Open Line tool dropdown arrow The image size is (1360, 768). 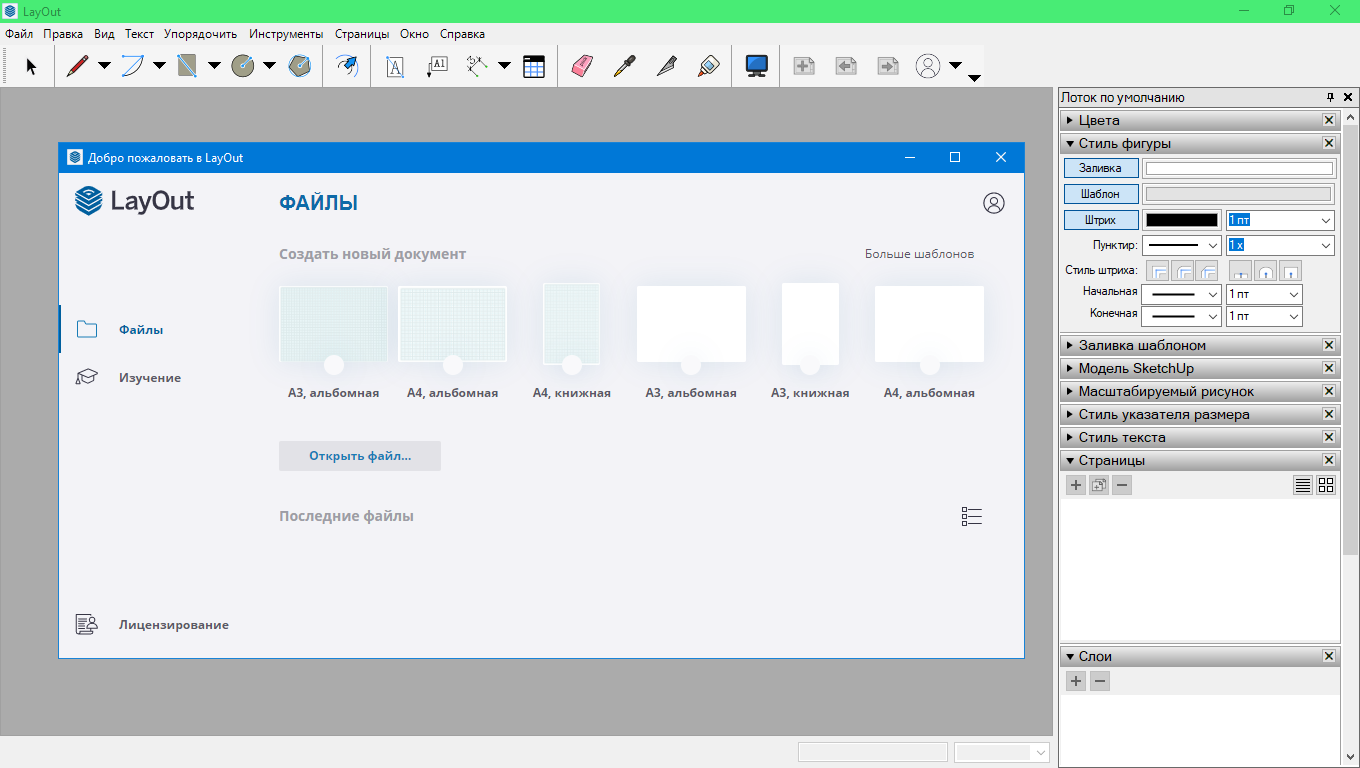[104, 66]
